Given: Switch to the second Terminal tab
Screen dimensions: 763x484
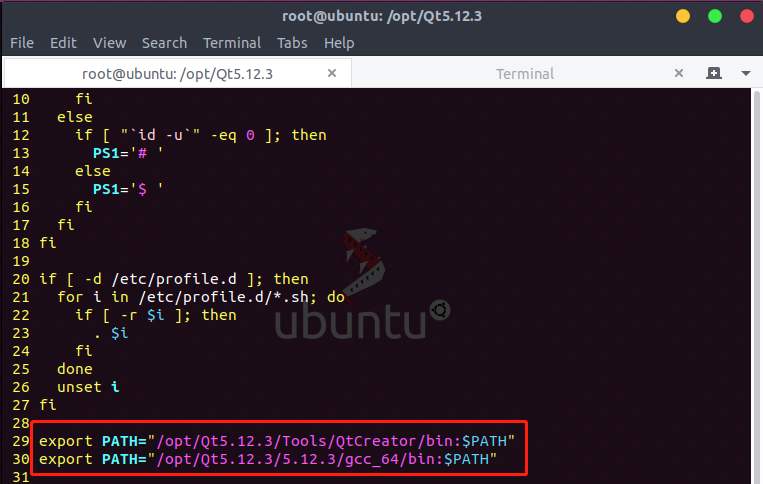Looking at the screenshot, I should coord(525,73).
